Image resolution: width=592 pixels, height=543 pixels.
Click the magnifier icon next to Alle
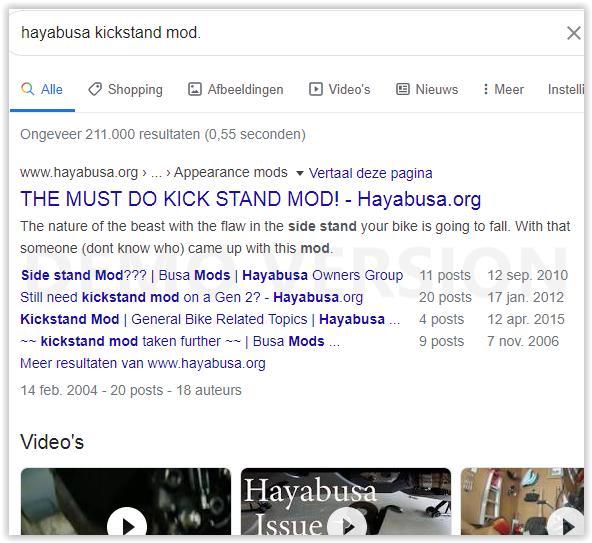click(28, 89)
